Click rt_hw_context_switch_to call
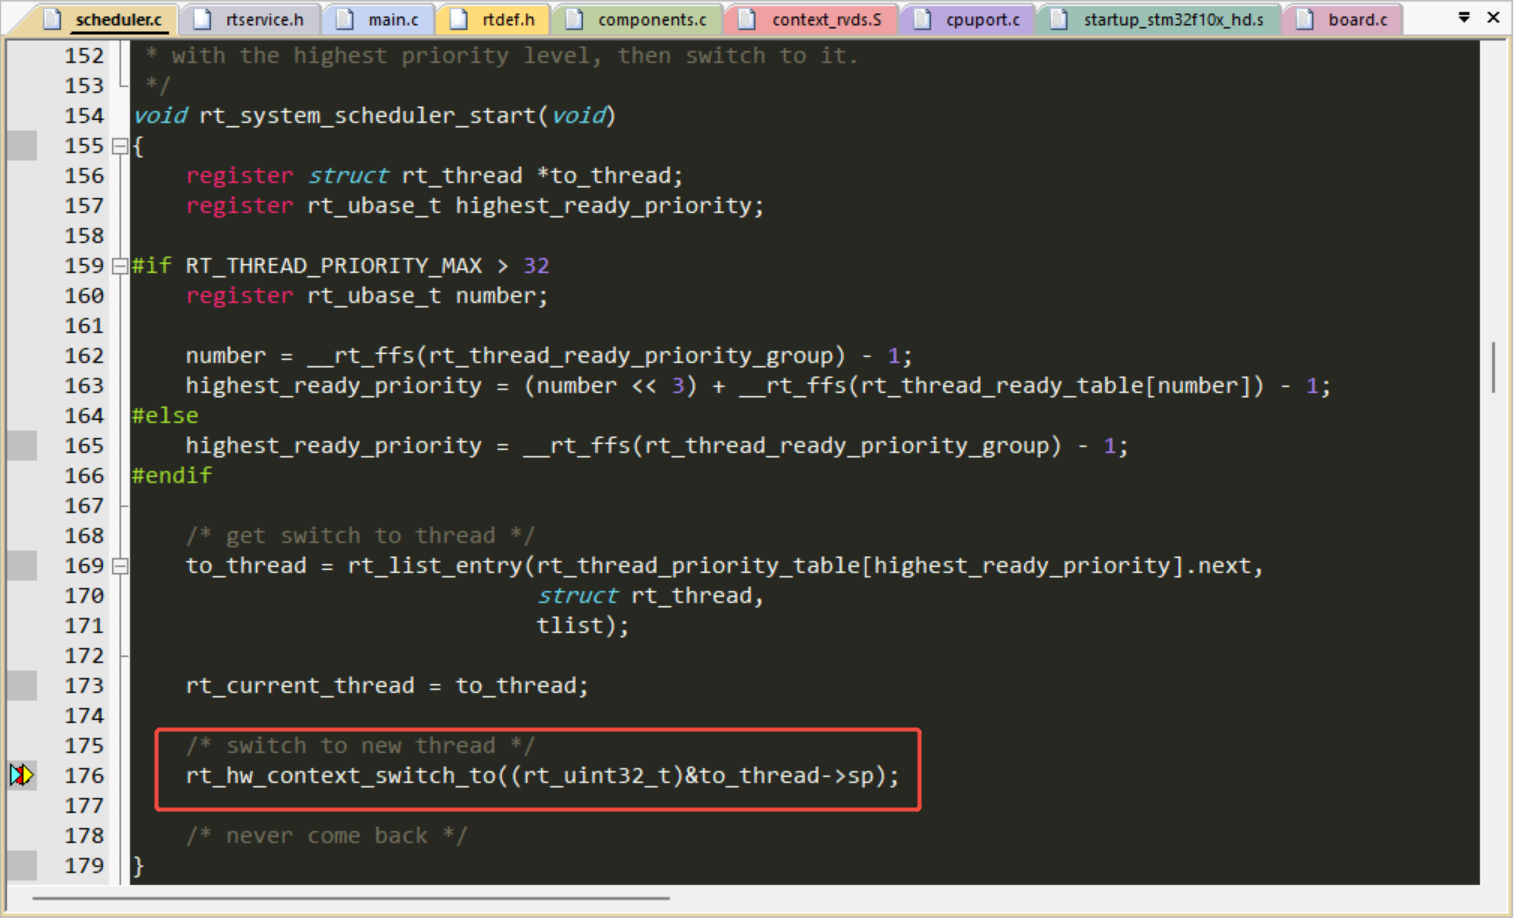 (x=341, y=776)
